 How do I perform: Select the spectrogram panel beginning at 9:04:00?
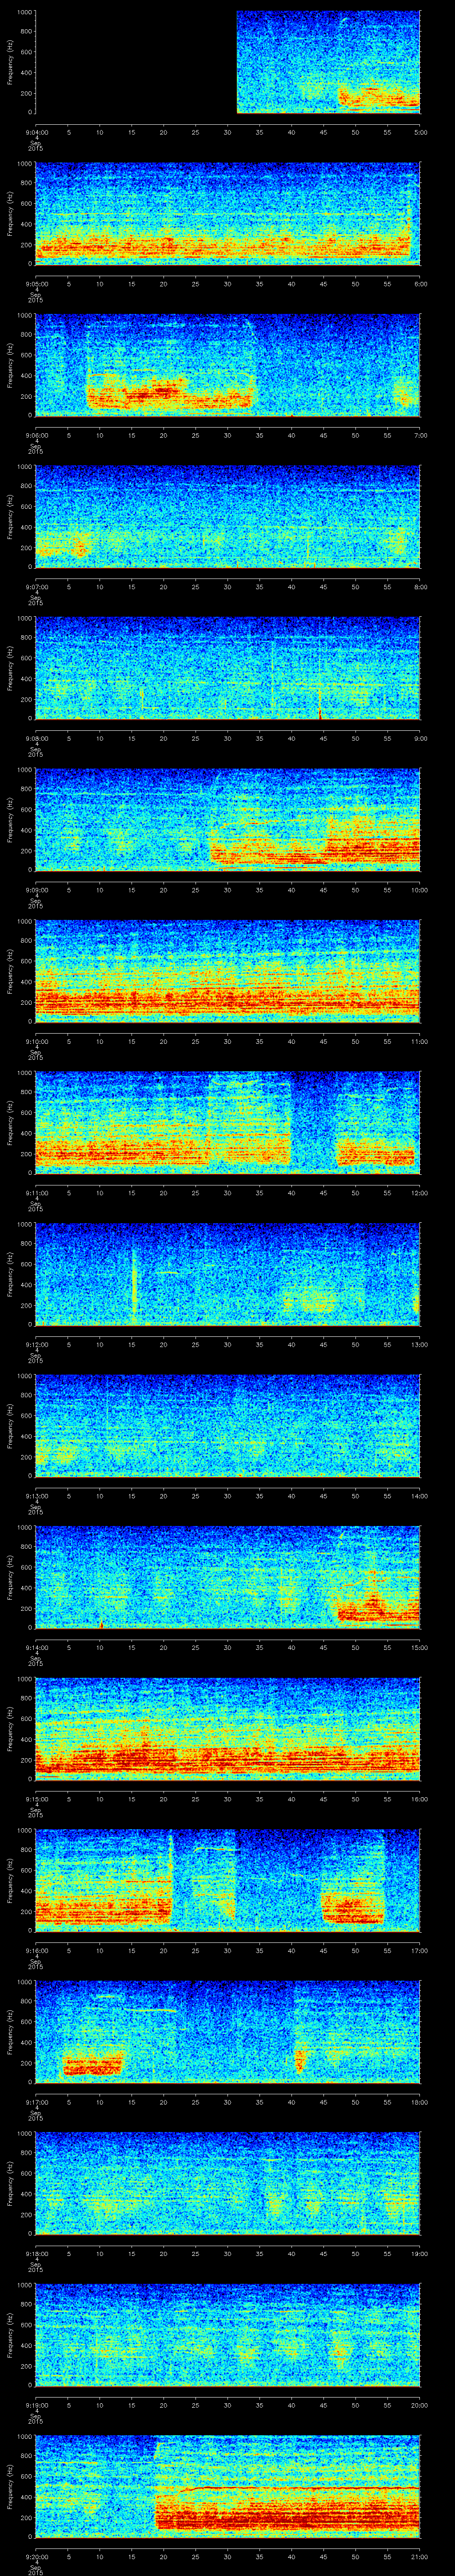point(227,62)
